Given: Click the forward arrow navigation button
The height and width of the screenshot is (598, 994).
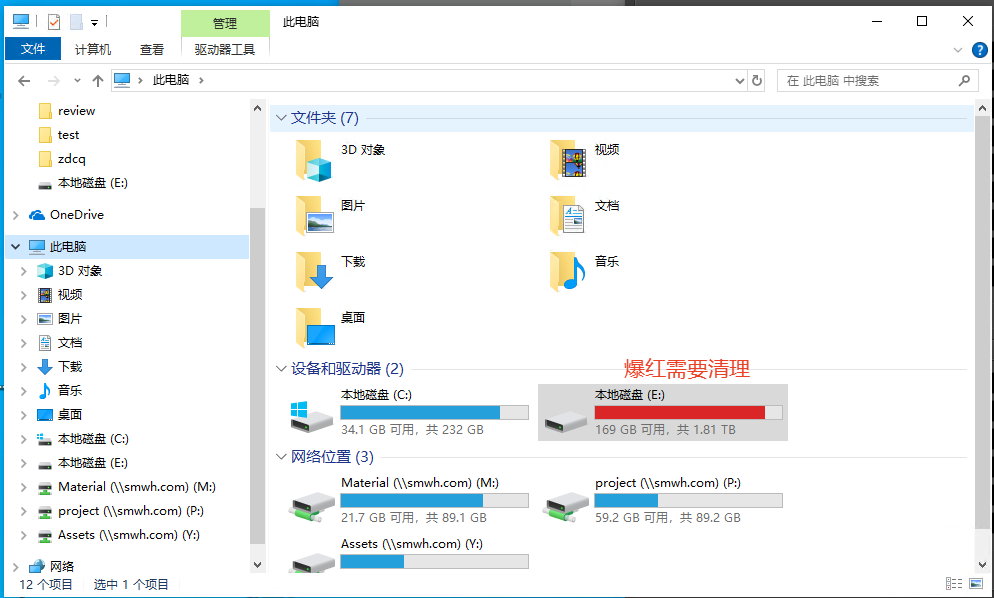Looking at the screenshot, I should (x=54, y=81).
